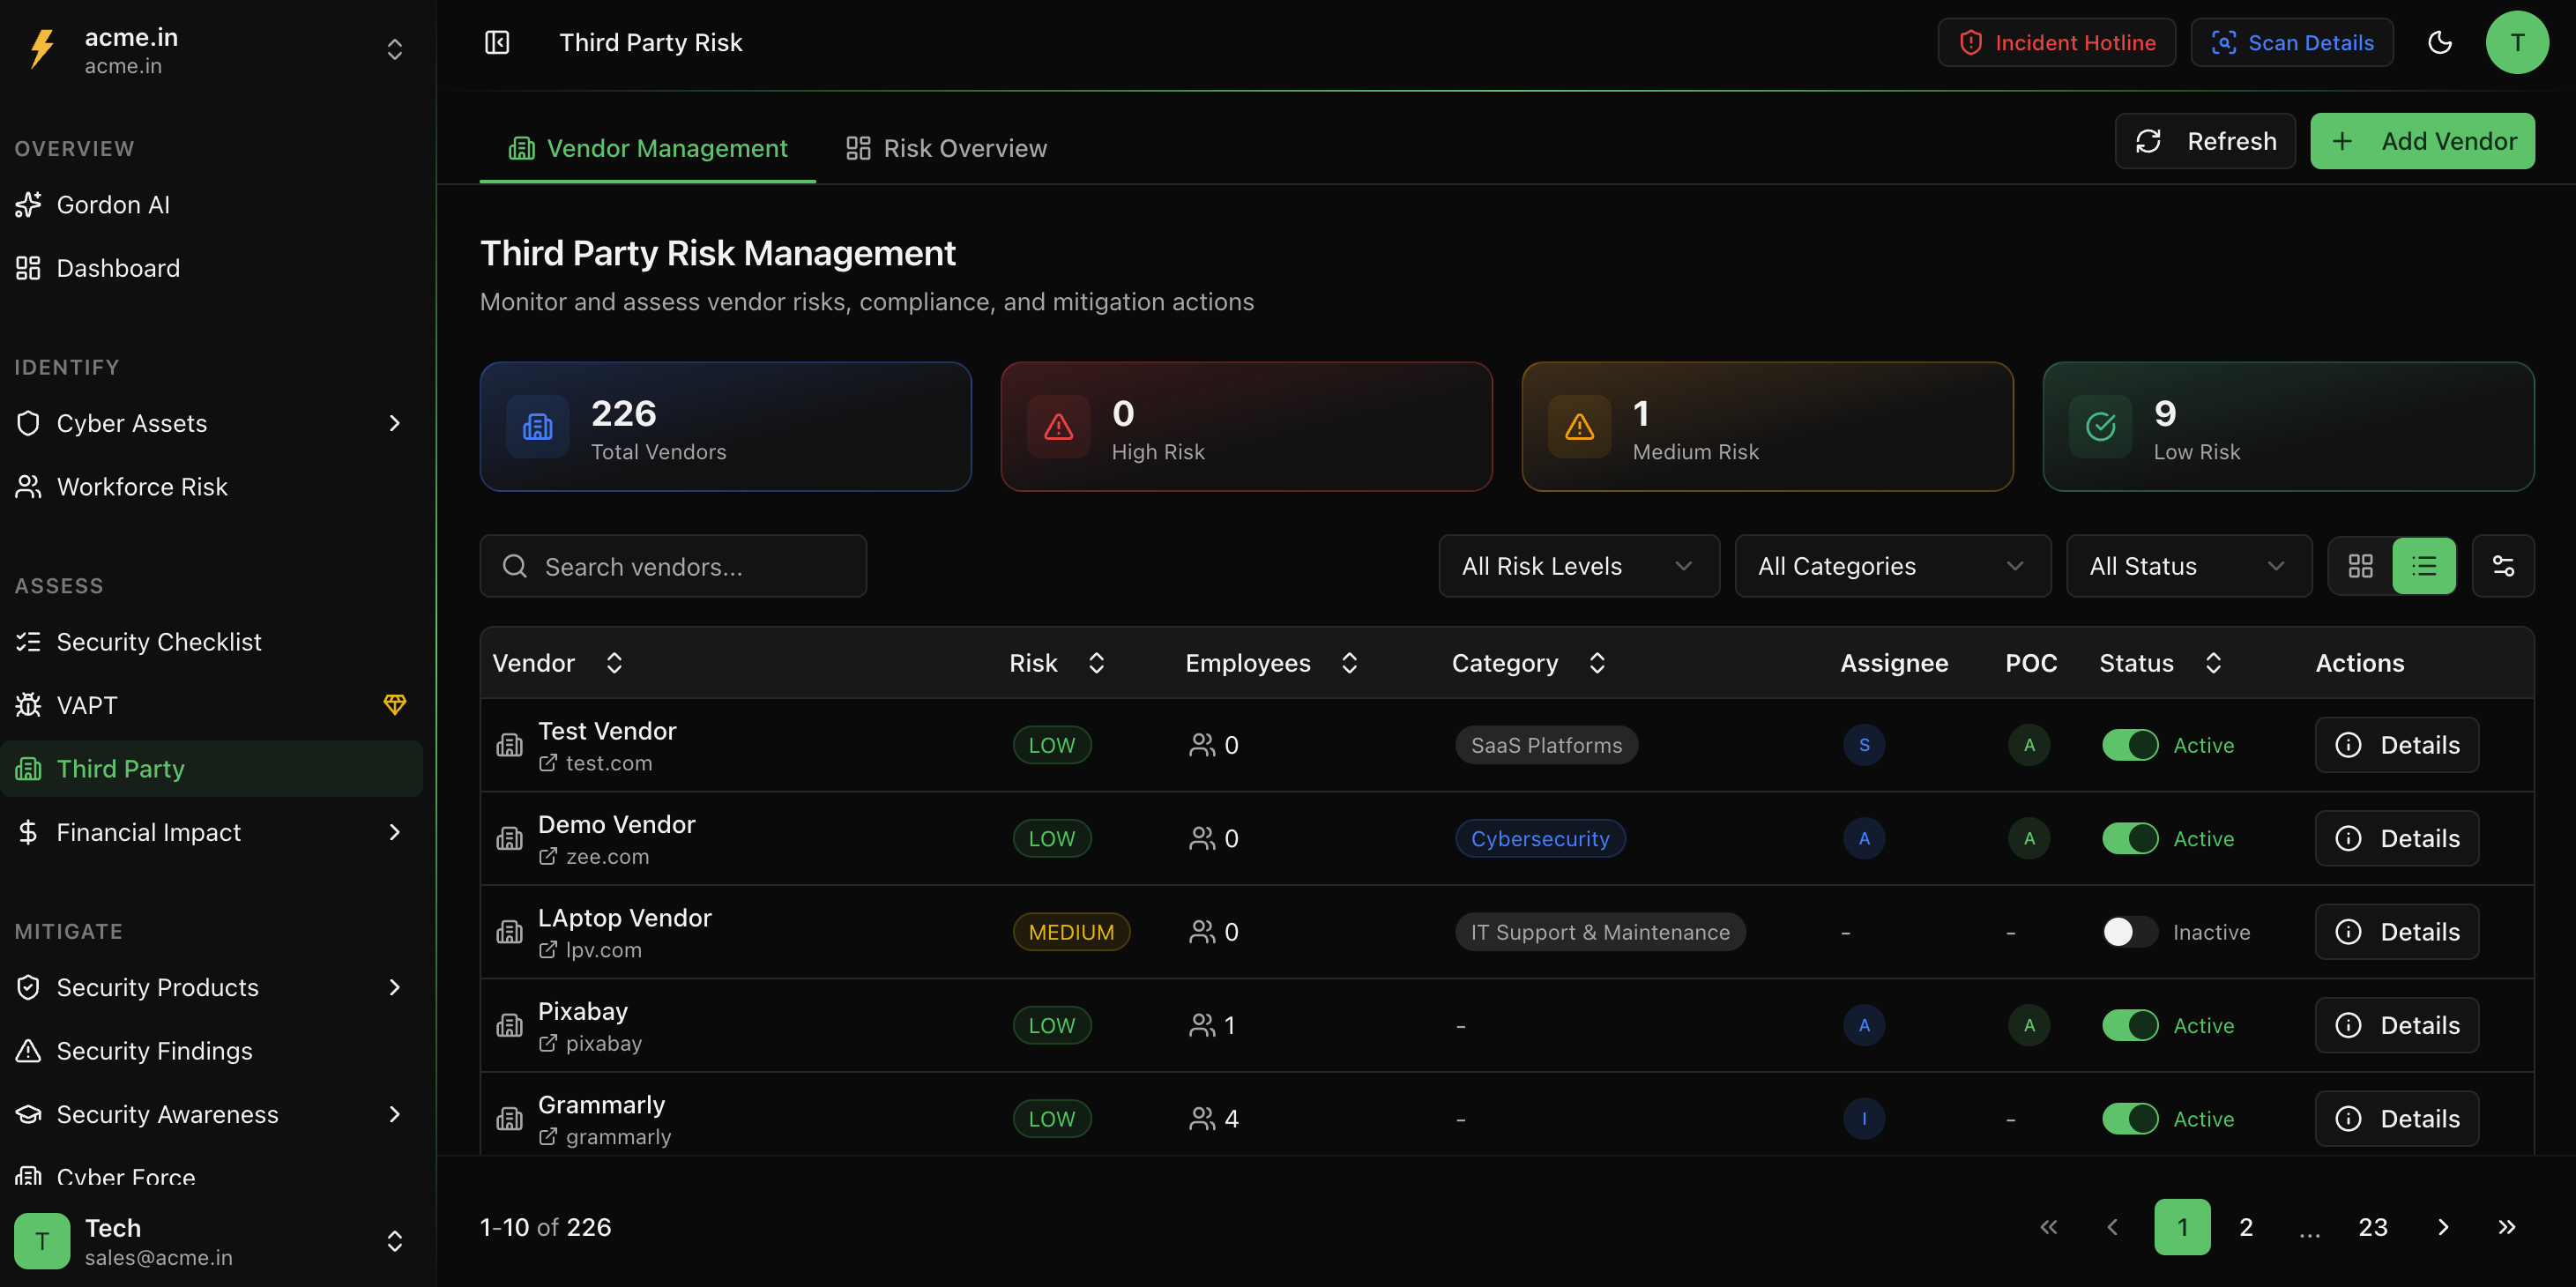Click the VAPT premium diamond icon
Screen dimensions: 2576x1287
click(395, 705)
